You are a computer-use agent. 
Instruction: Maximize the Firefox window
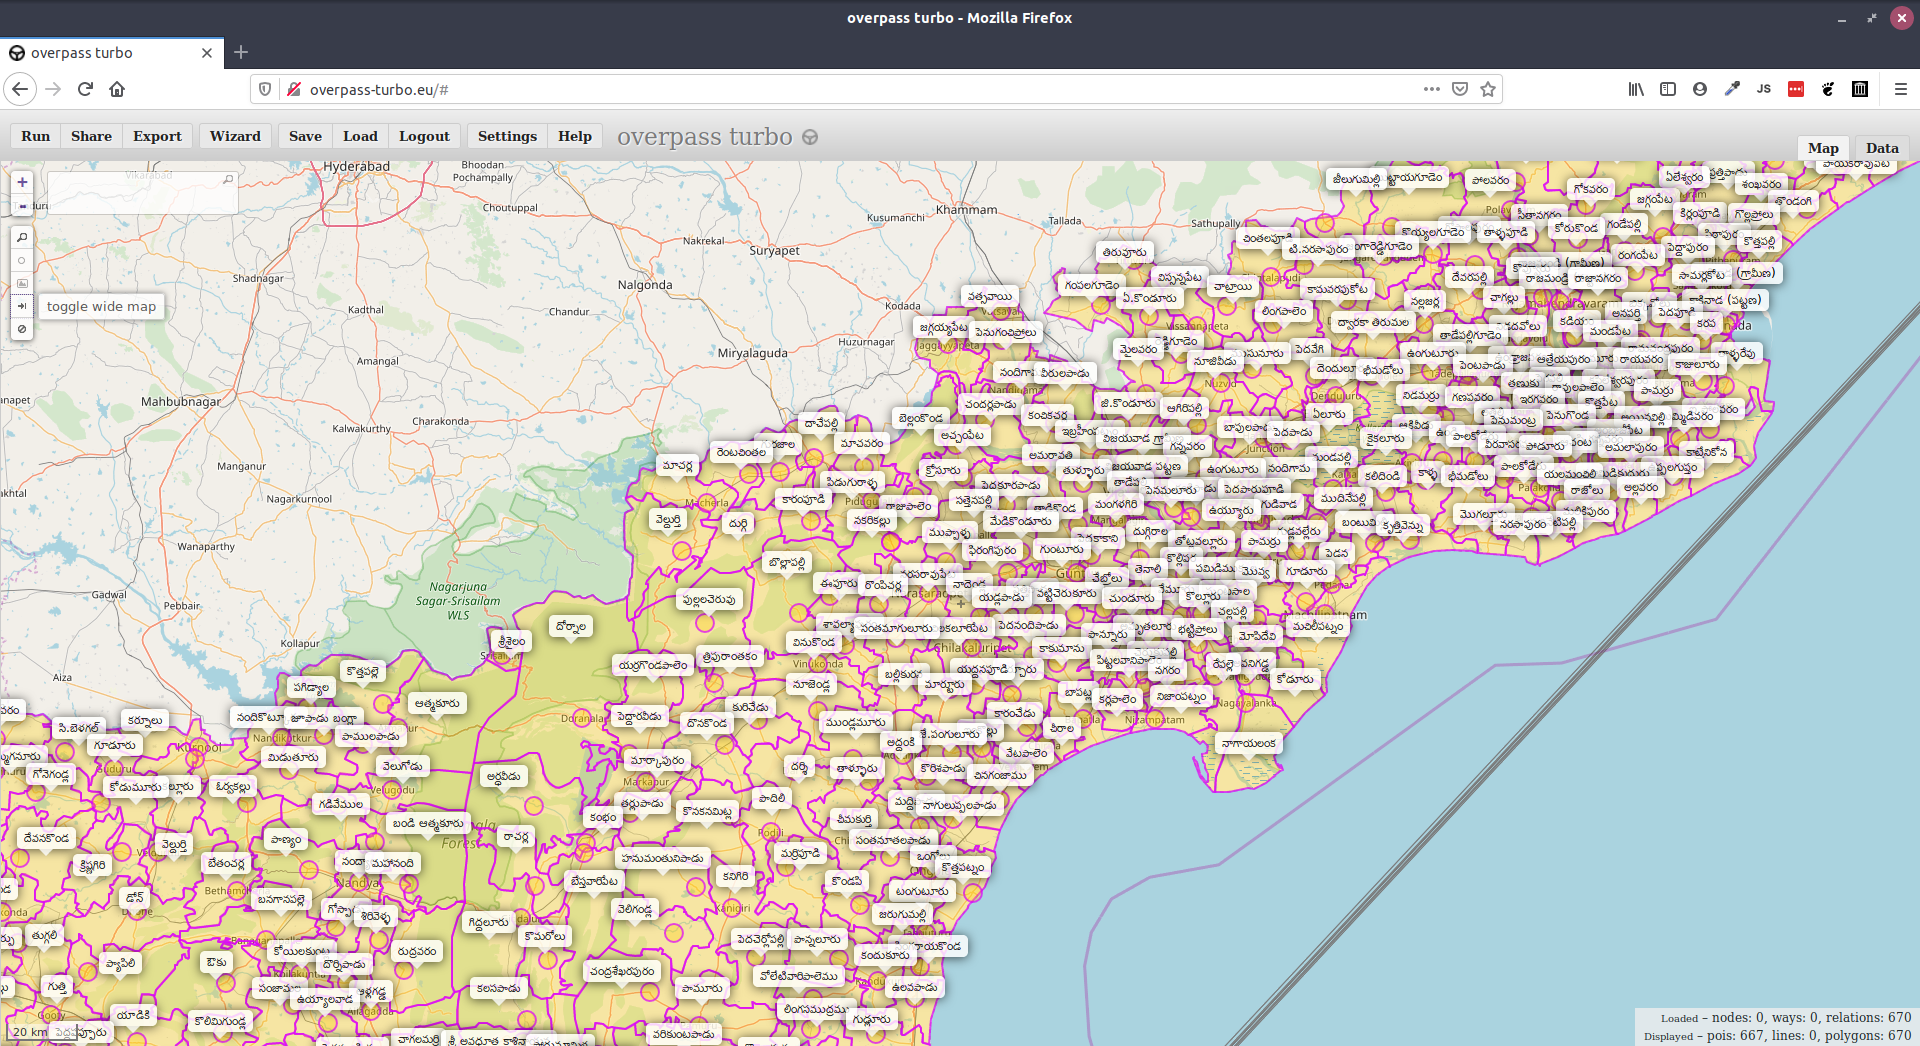click(1871, 18)
